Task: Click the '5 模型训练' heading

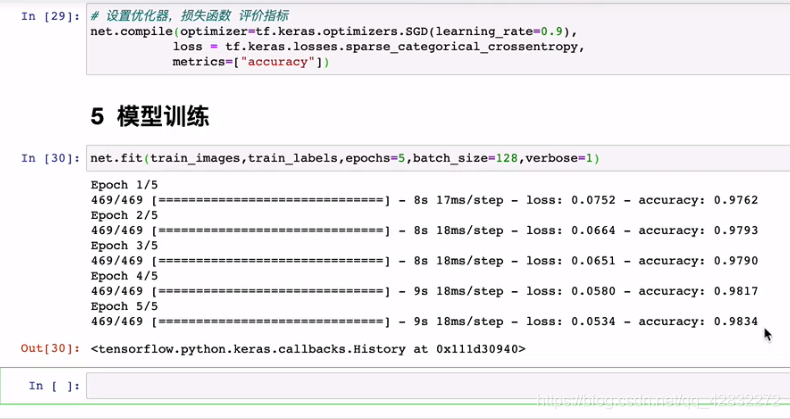Action: pyautogui.click(x=150, y=117)
